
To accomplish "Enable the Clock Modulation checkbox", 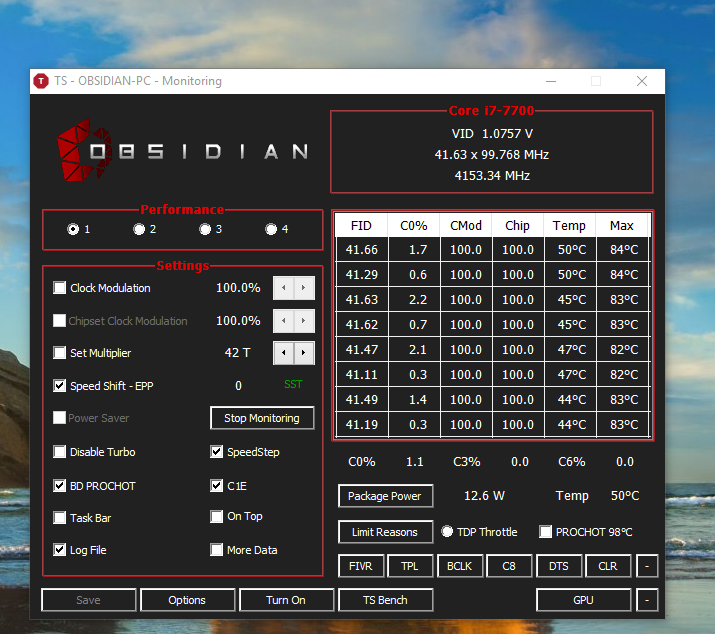I will tap(59, 288).
